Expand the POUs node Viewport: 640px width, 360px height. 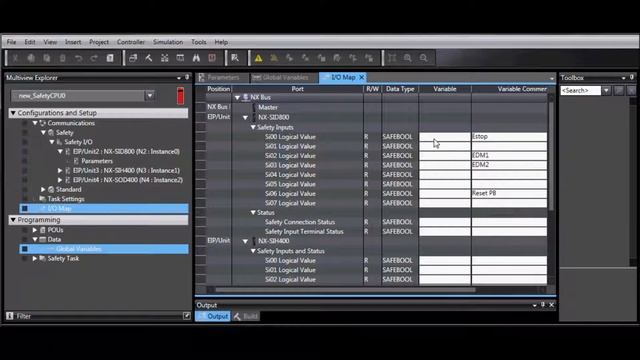point(35,230)
